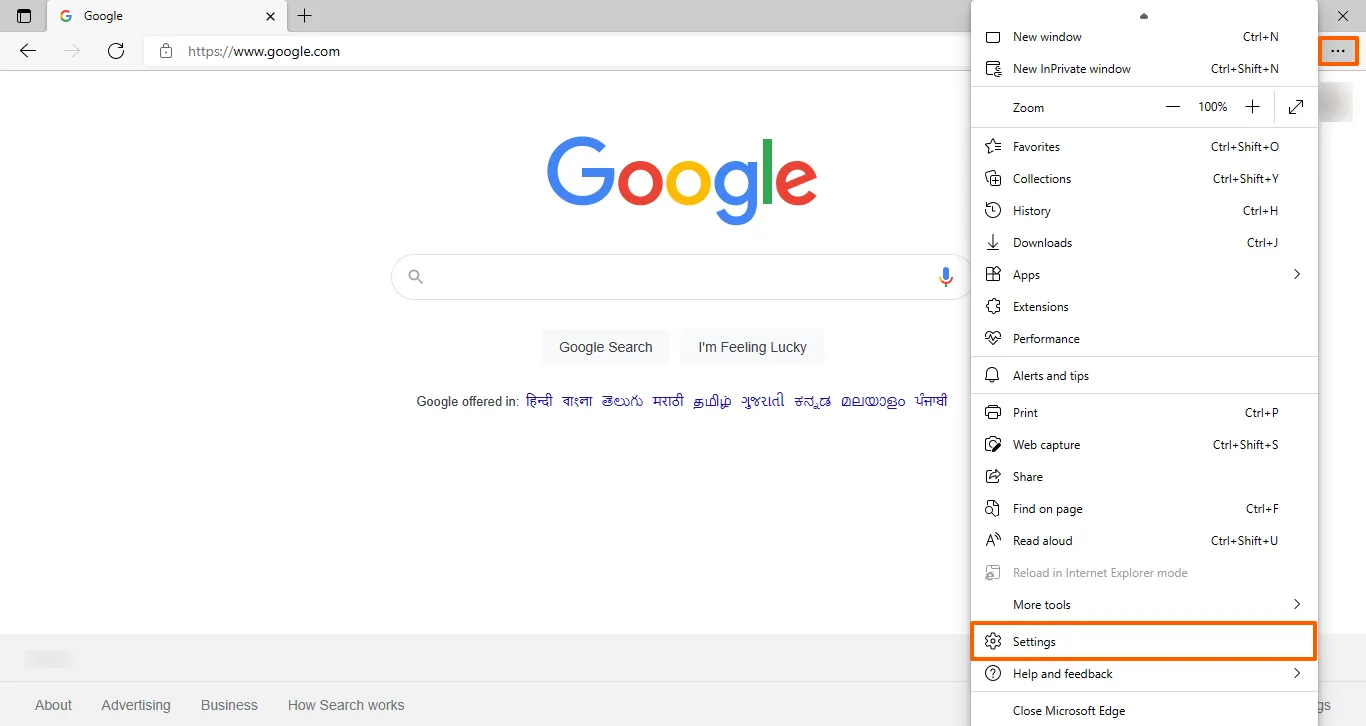Open a new tab with plus
1366x726 pixels.
pos(305,16)
